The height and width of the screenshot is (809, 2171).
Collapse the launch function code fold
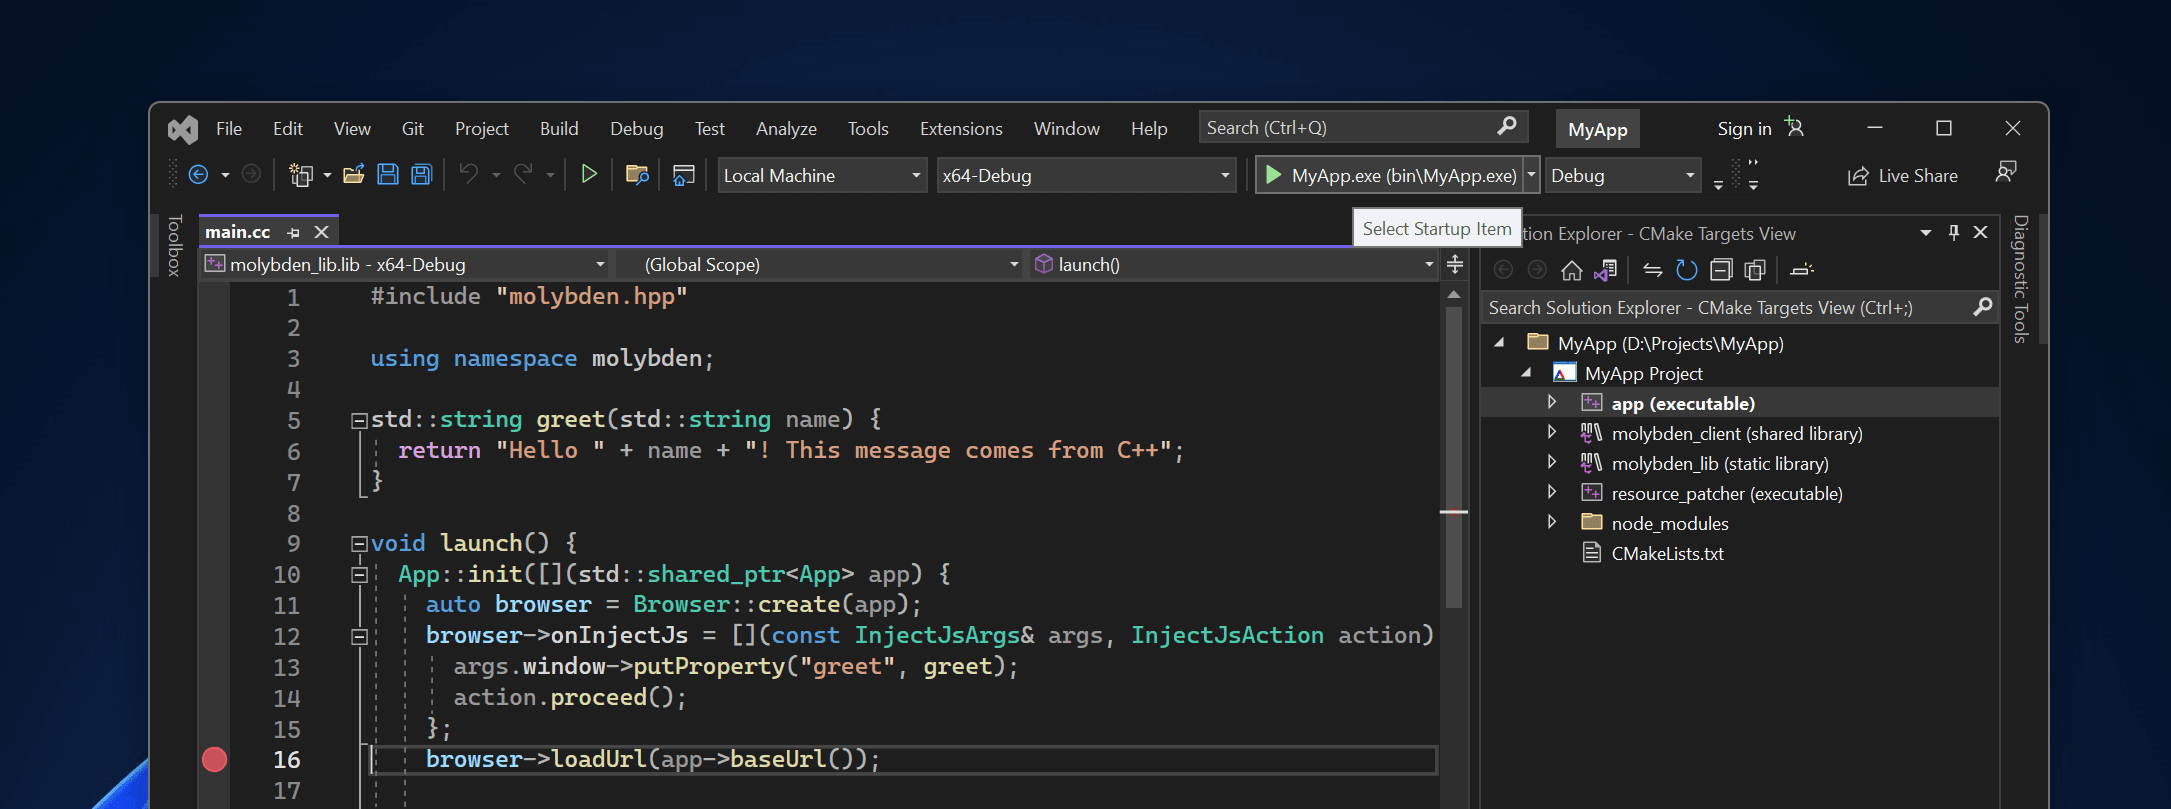(359, 544)
